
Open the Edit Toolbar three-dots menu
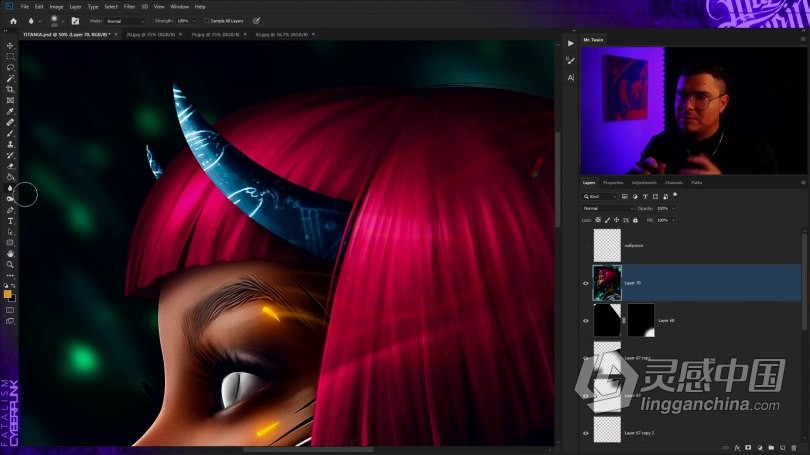(x=10, y=275)
